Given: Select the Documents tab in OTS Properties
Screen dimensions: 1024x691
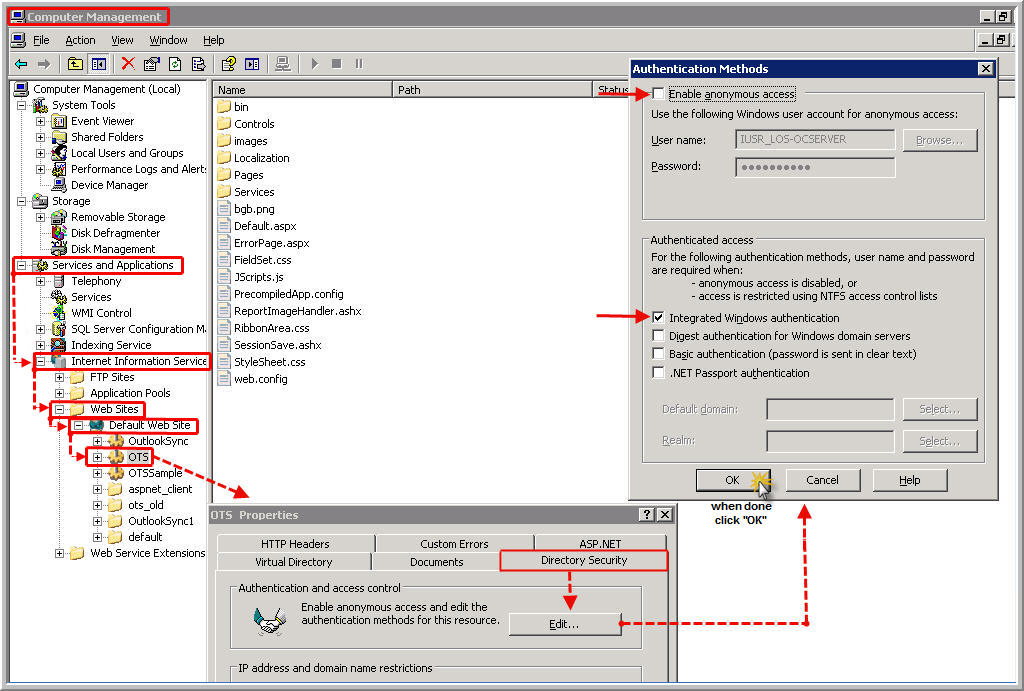Looking at the screenshot, I should [436, 562].
